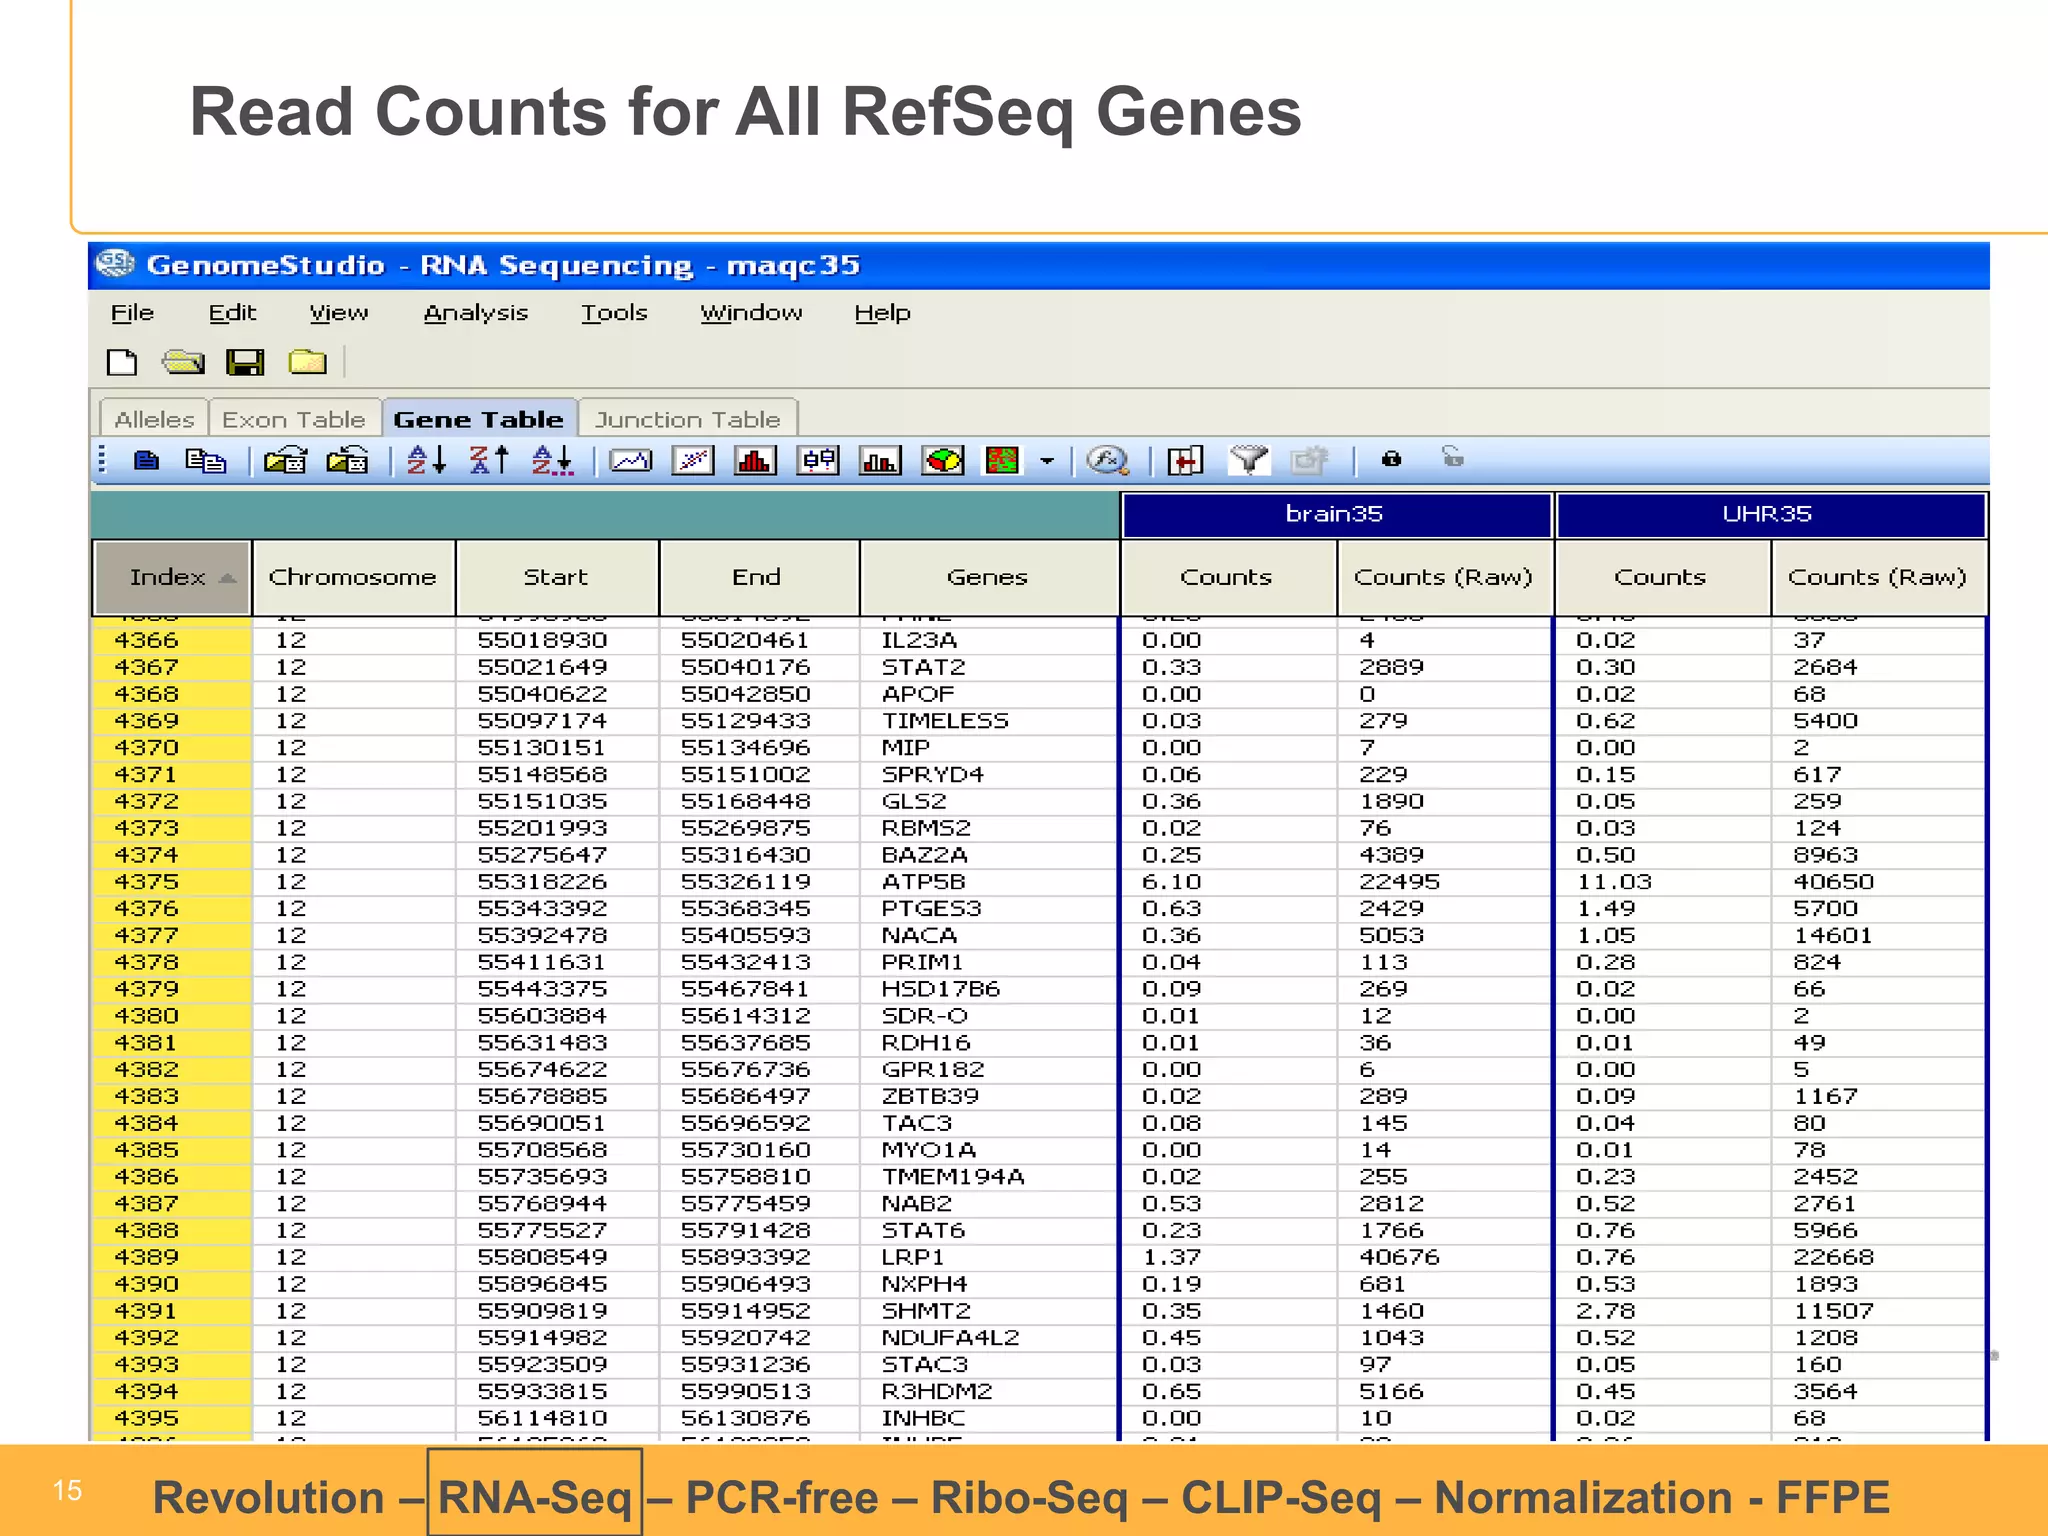2048x1536 pixels.
Task: Click the UHR35 sample group header
Action: point(1769,514)
